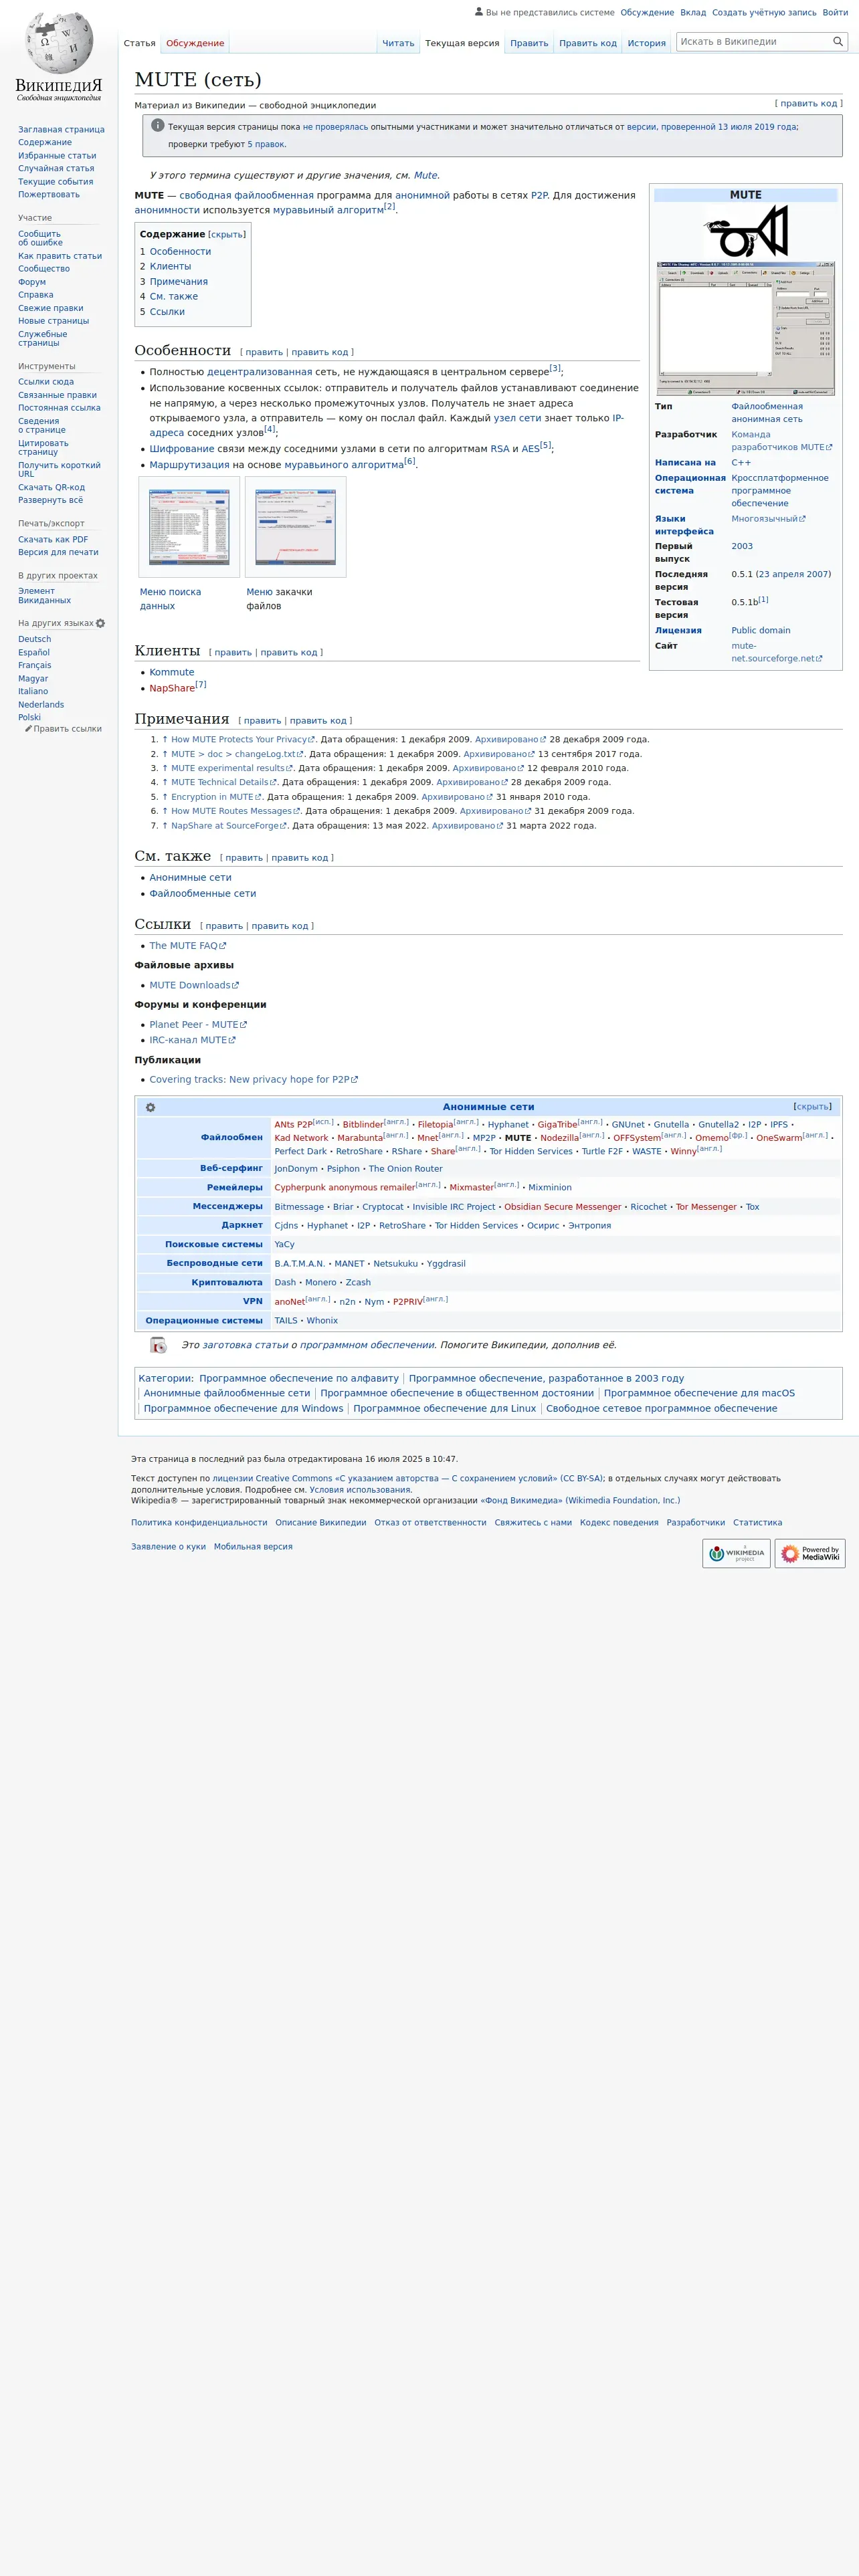Click the Wikimedia project badge

click(x=736, y=1553)
